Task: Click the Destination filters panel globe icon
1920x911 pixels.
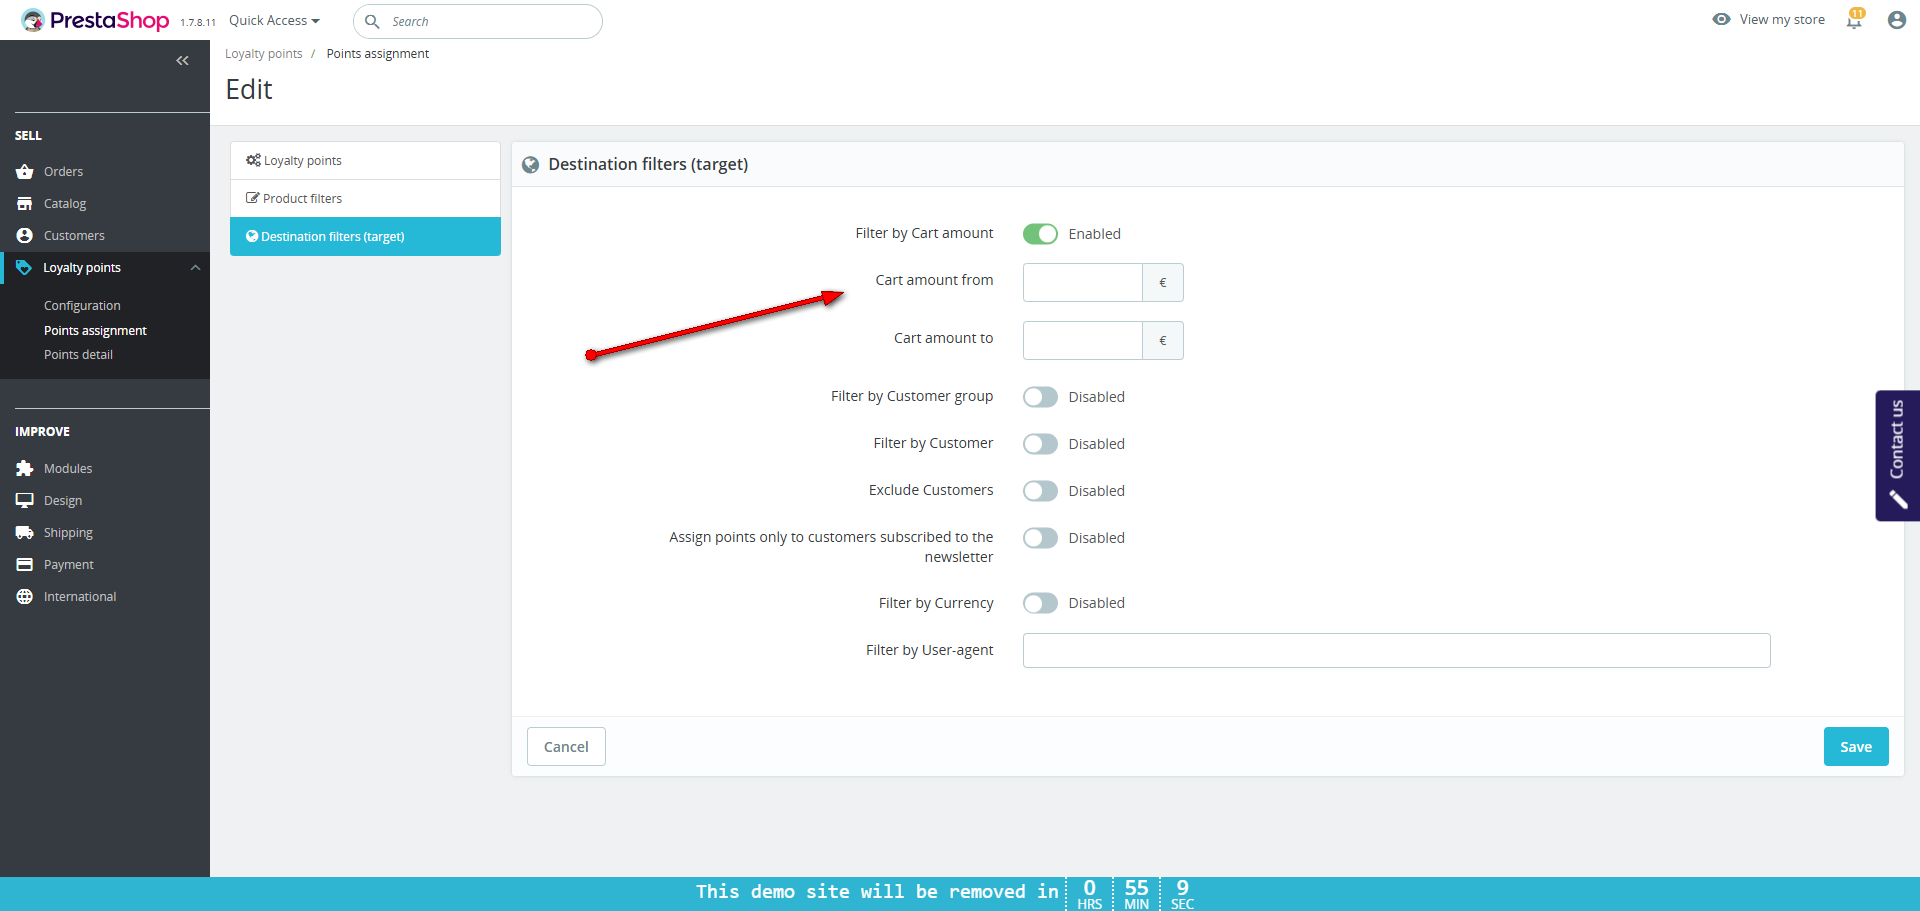Action: point(531,165)
